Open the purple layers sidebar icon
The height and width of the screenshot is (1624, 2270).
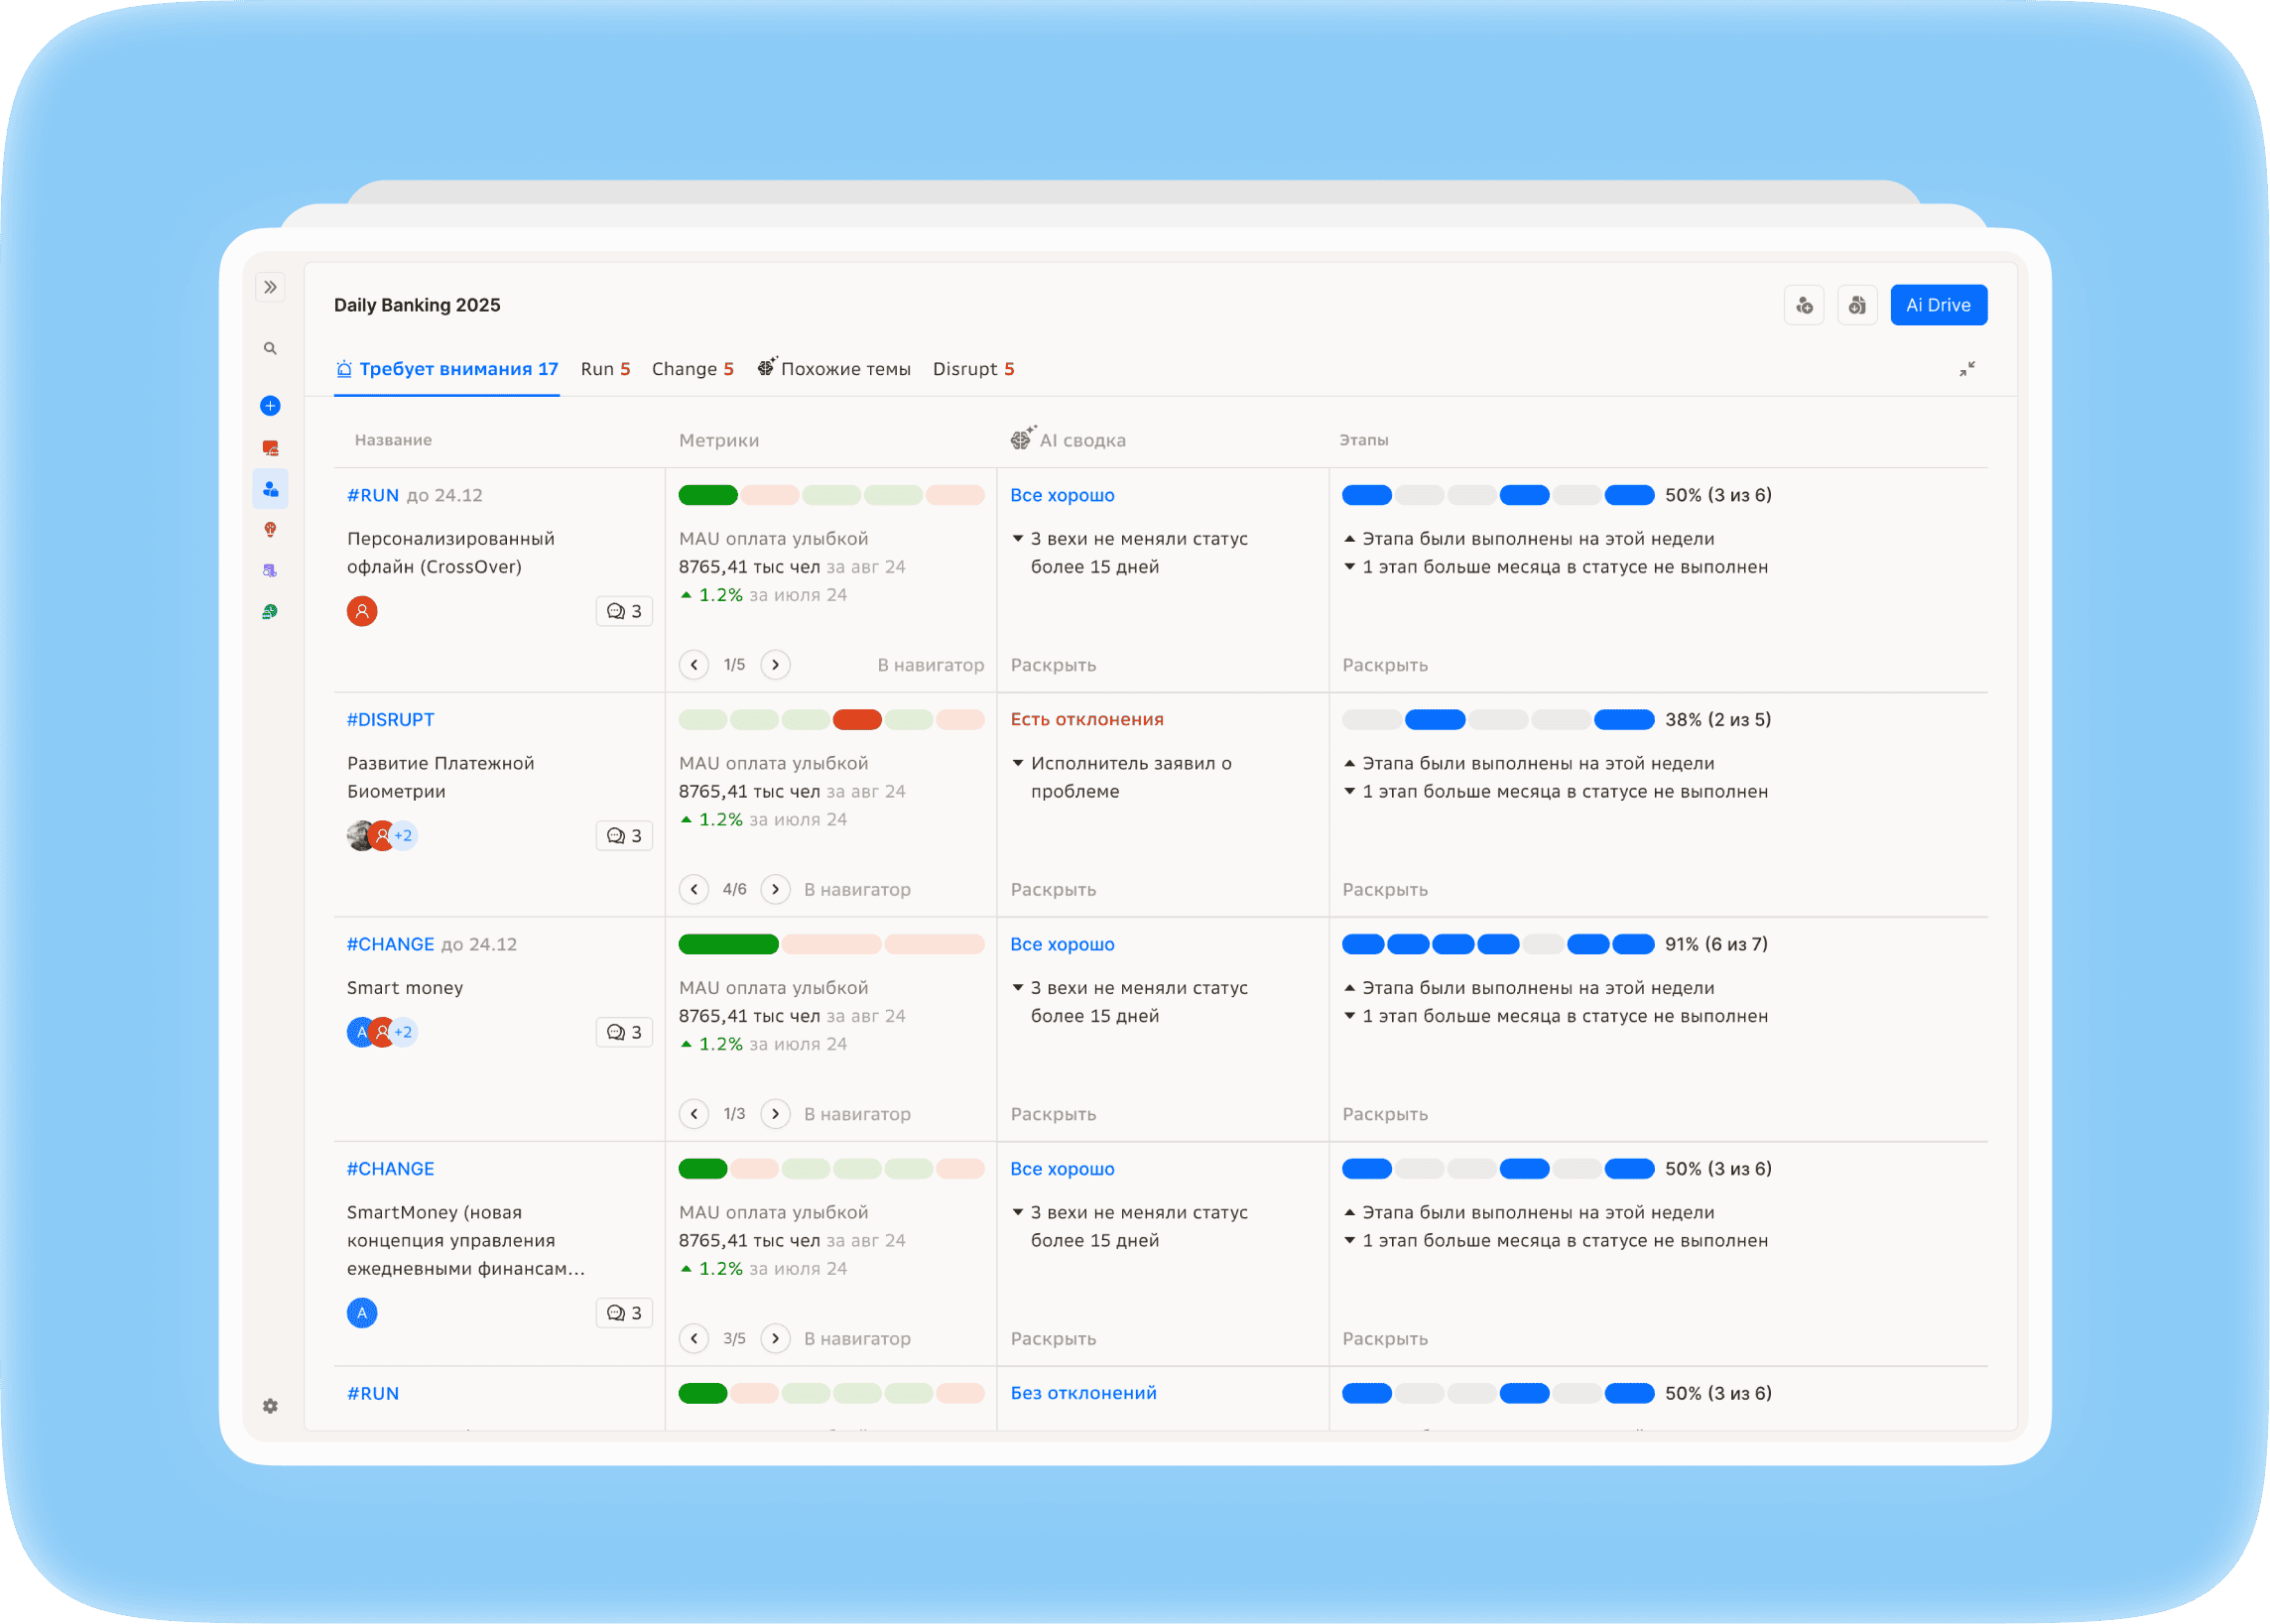tap(270, 571)
